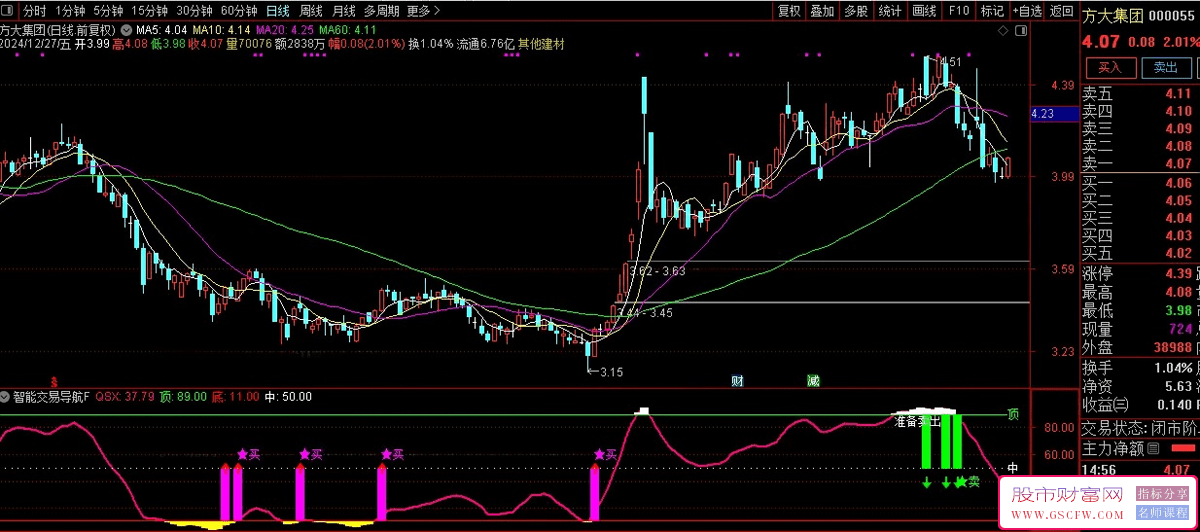1200x532 pixels.
Task: Switch to 分时 intraday chart tab
Action: click(35, 11)
